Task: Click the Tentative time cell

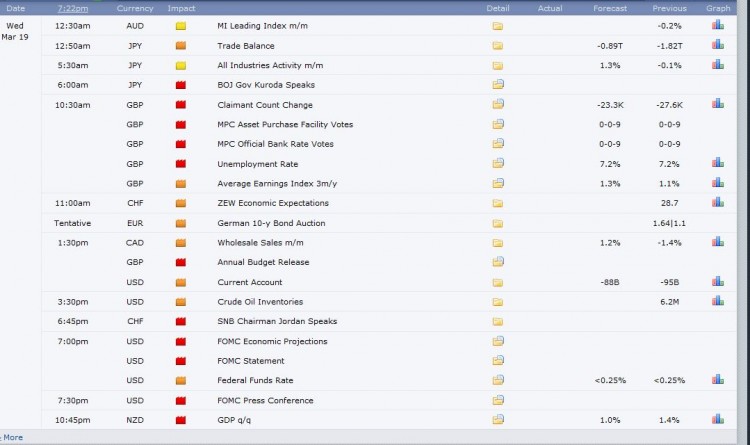Action: point(72,223)
